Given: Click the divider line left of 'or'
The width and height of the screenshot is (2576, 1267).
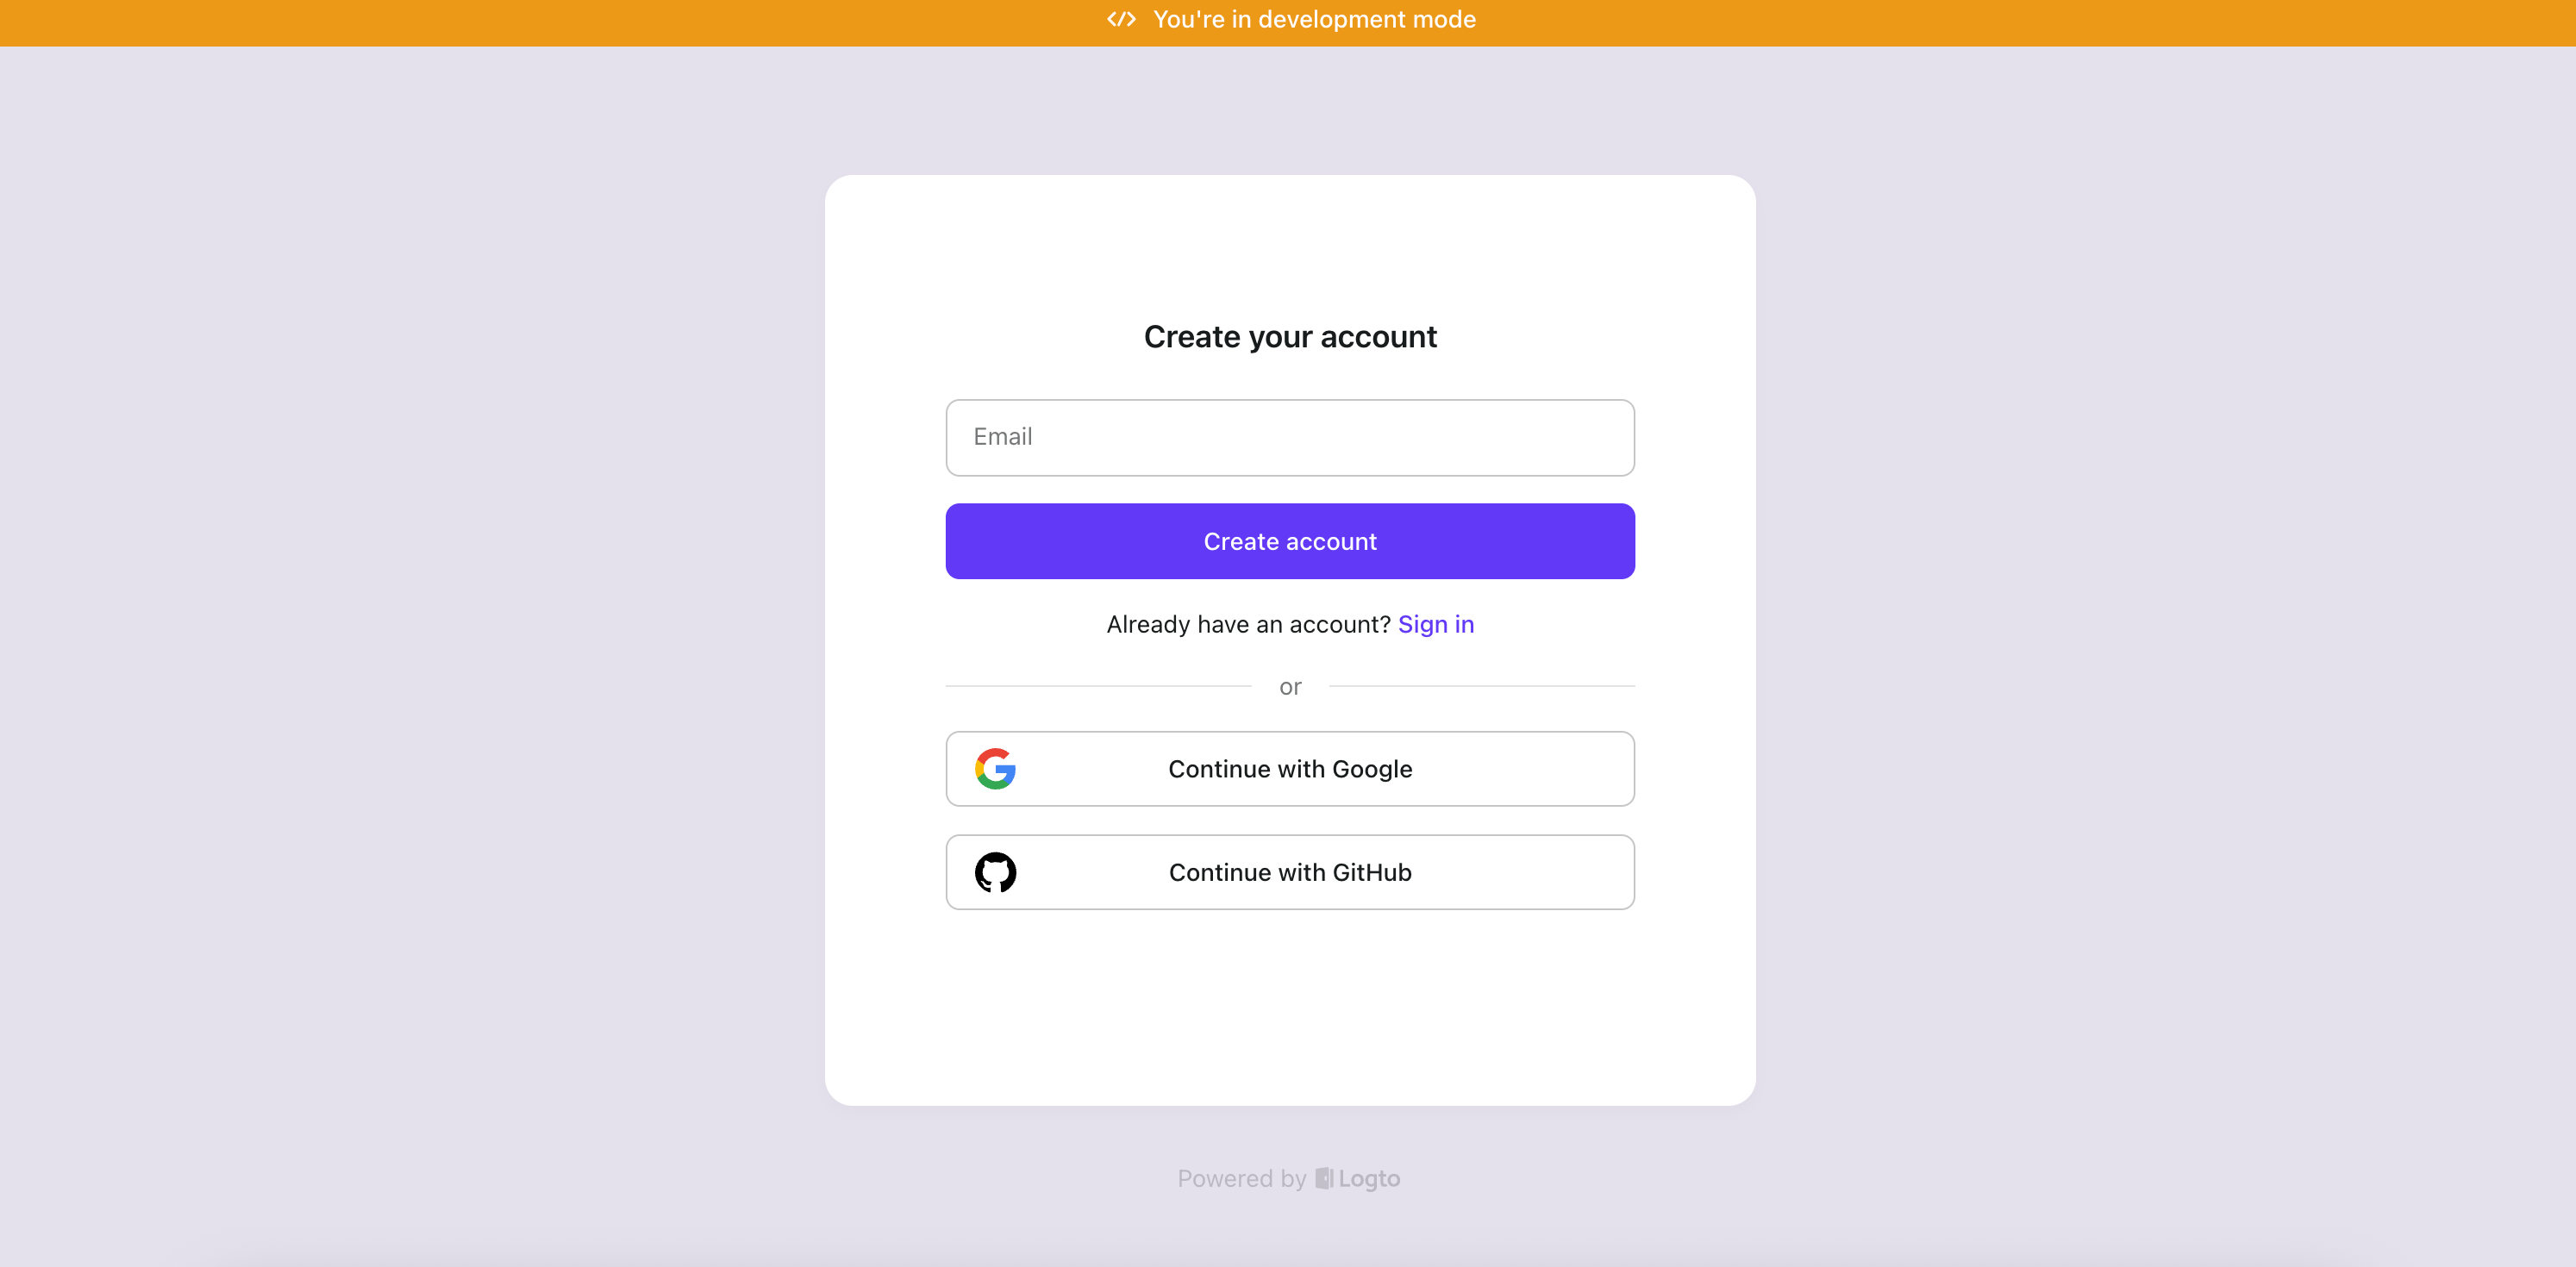Looking at the screenshot, I should [x=1098, y=686].
